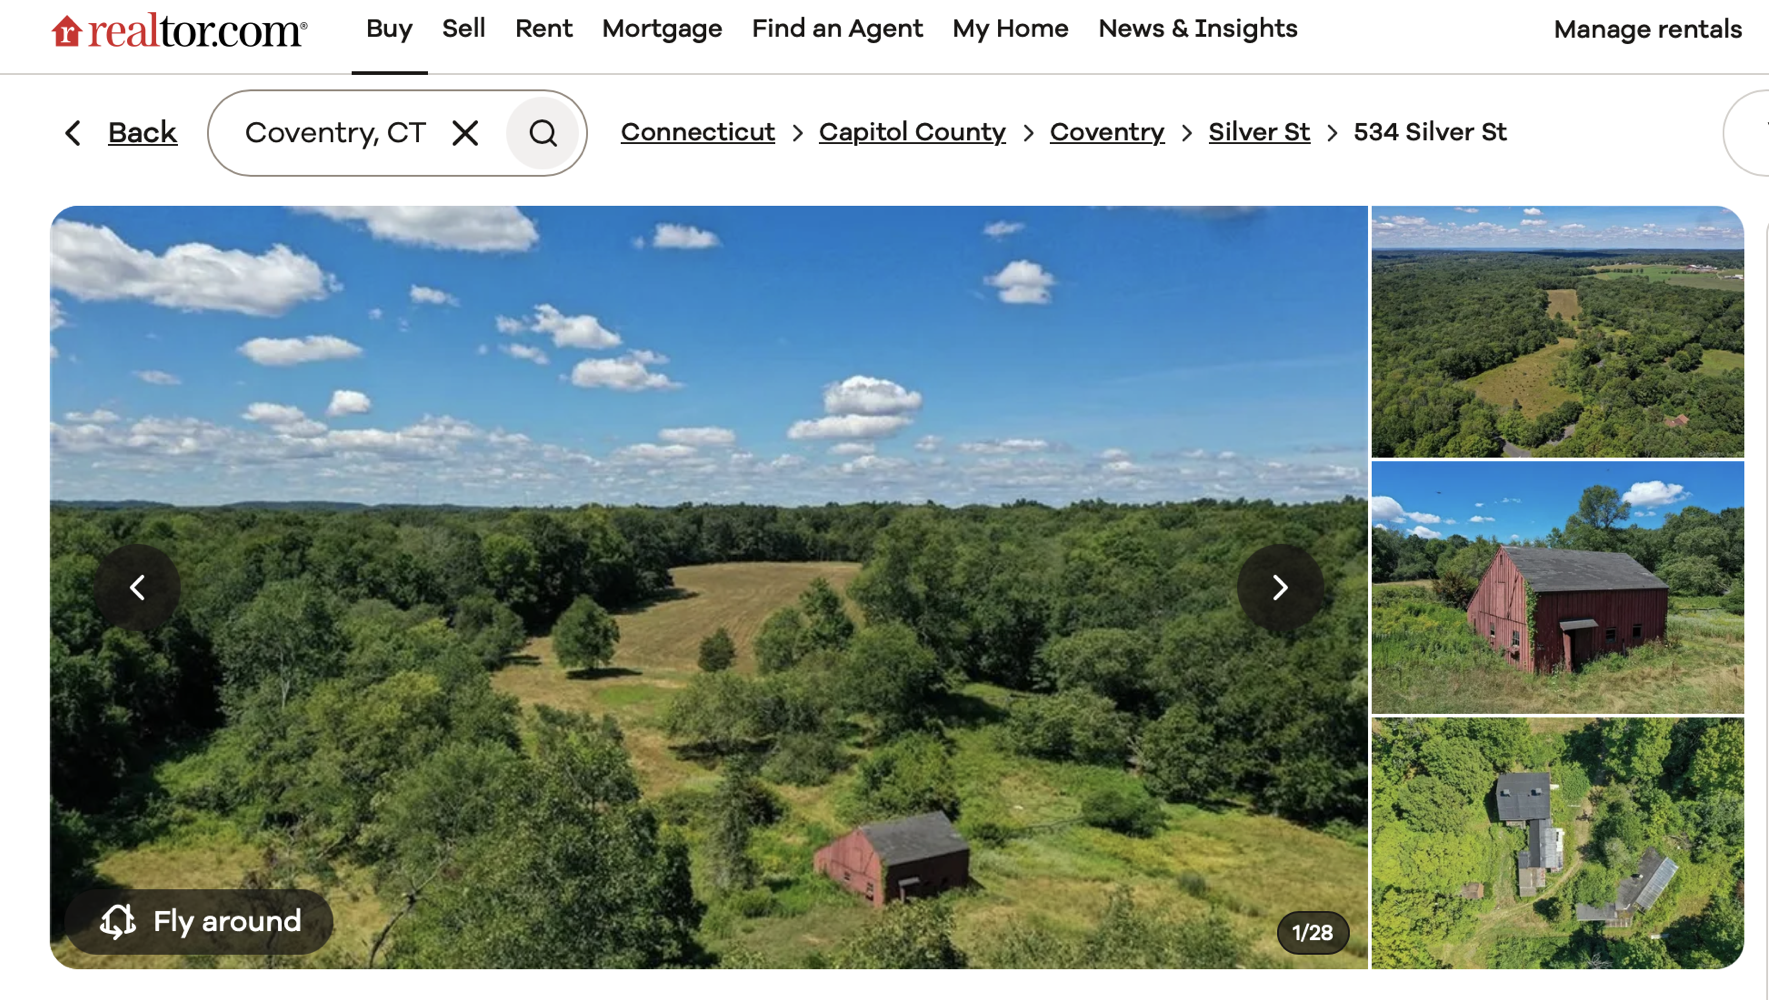Open the Sell menu

pyautogui.click(x=464, y=29)
